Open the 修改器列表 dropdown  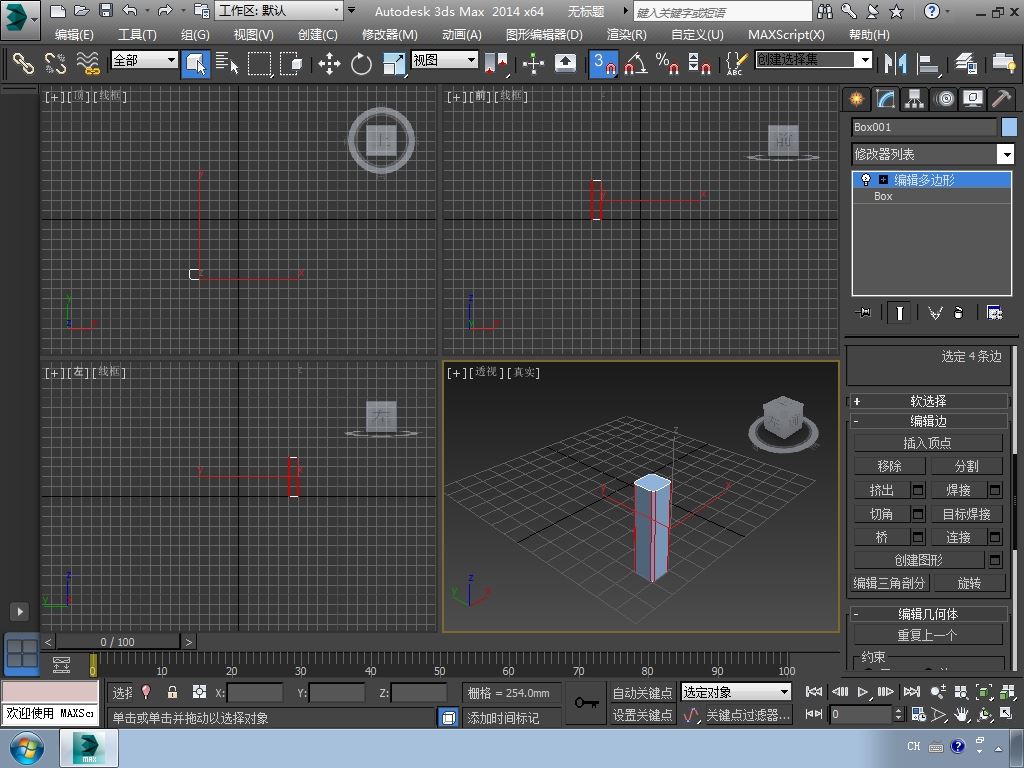point(932,154)
